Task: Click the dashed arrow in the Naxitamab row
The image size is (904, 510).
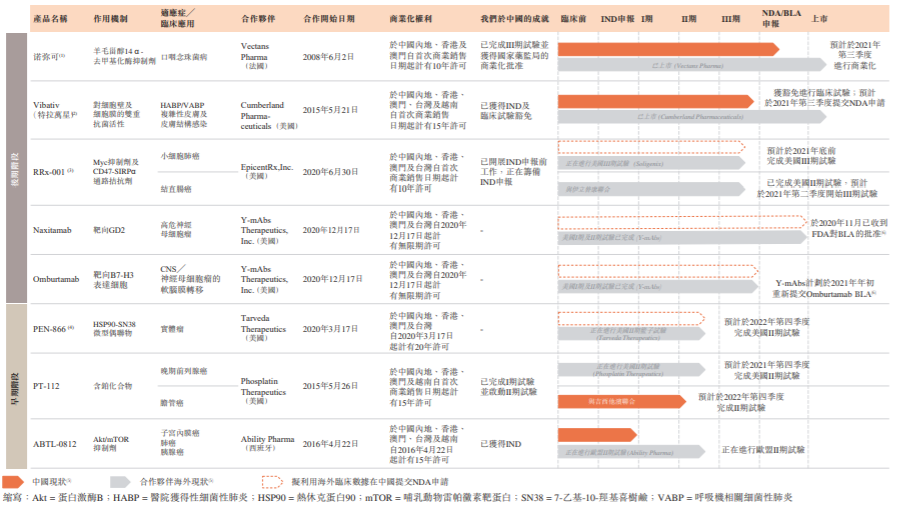Action: [682, 221]
